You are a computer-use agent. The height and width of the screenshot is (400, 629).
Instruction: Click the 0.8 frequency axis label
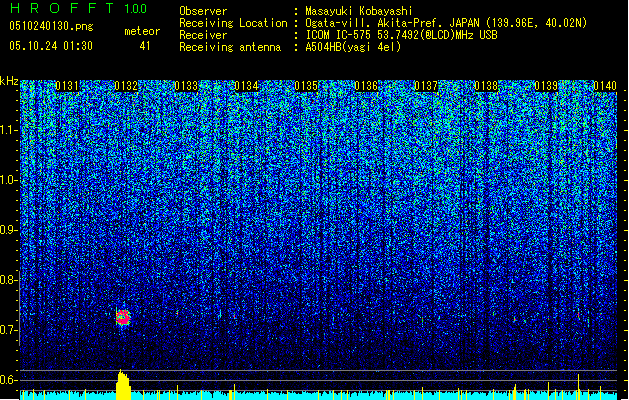(8, 280)
